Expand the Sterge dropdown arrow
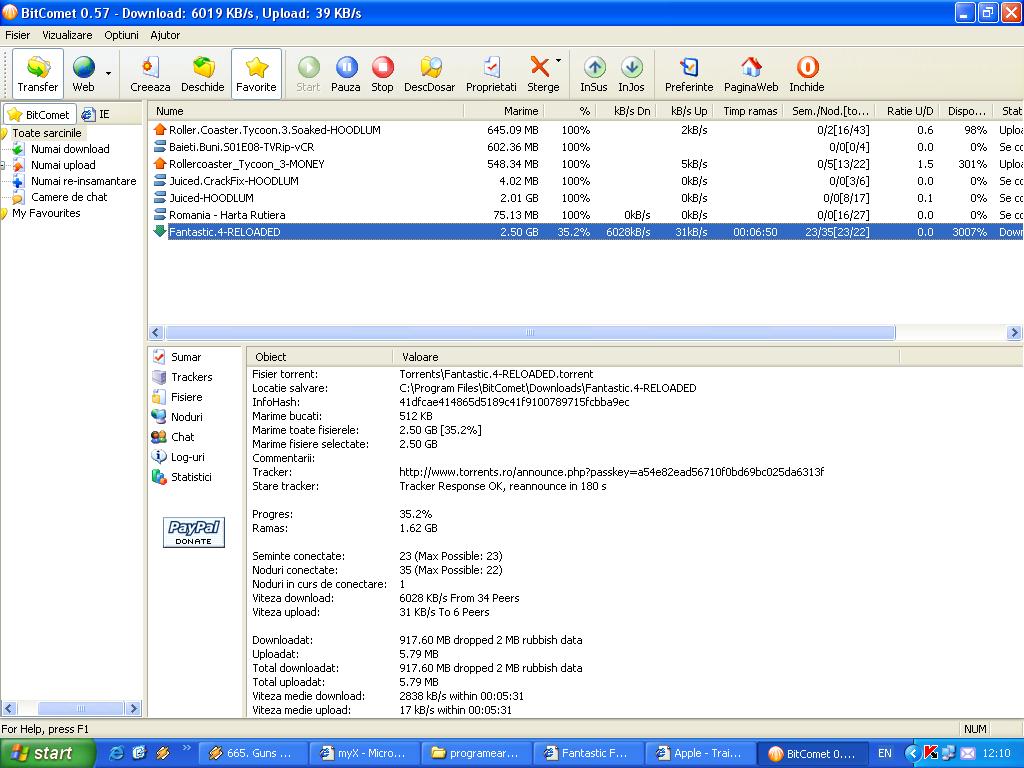Screen dimensions: 1024x768 [558, 60]
